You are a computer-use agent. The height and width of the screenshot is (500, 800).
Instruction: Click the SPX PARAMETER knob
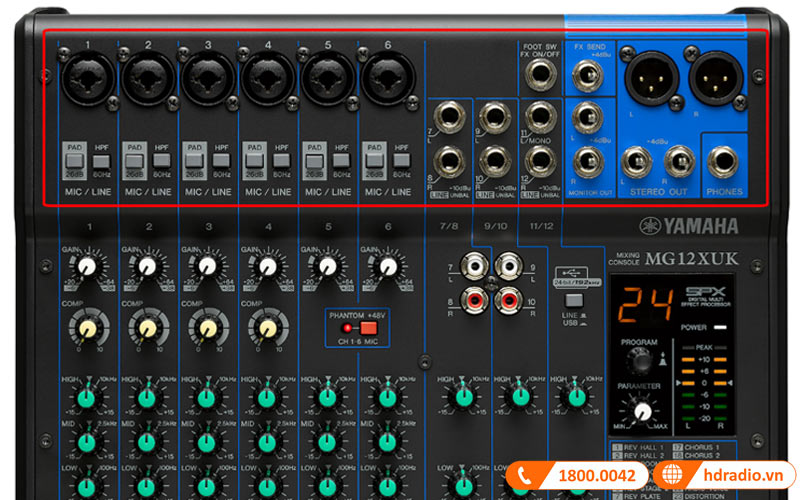[642, 411]
